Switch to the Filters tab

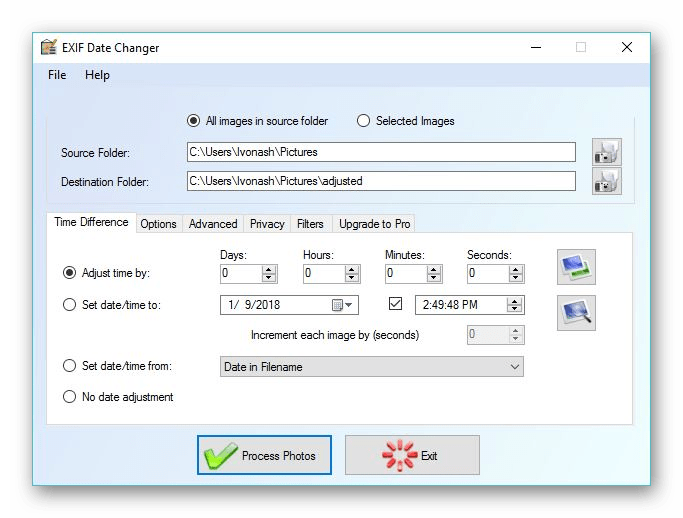(x=310, y=224)
